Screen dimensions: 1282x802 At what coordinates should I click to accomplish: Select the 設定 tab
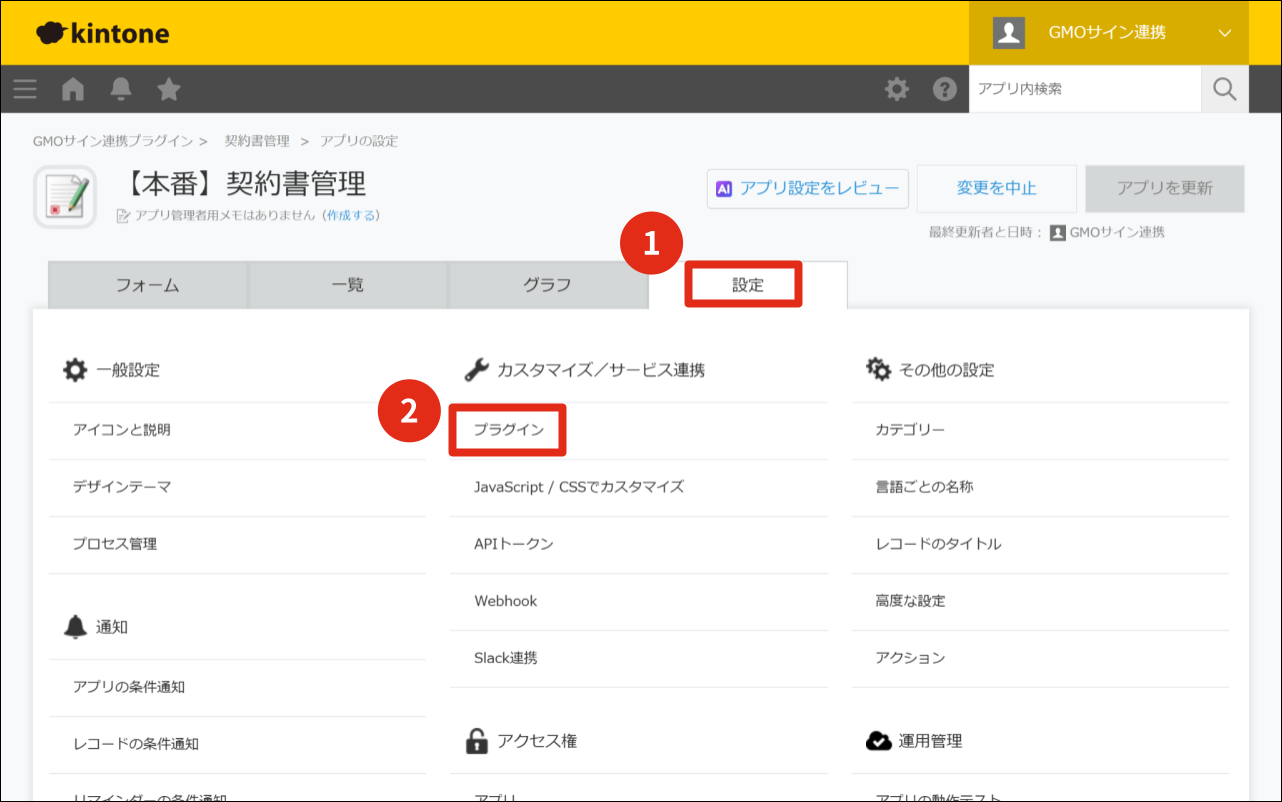tap(748, 285)
